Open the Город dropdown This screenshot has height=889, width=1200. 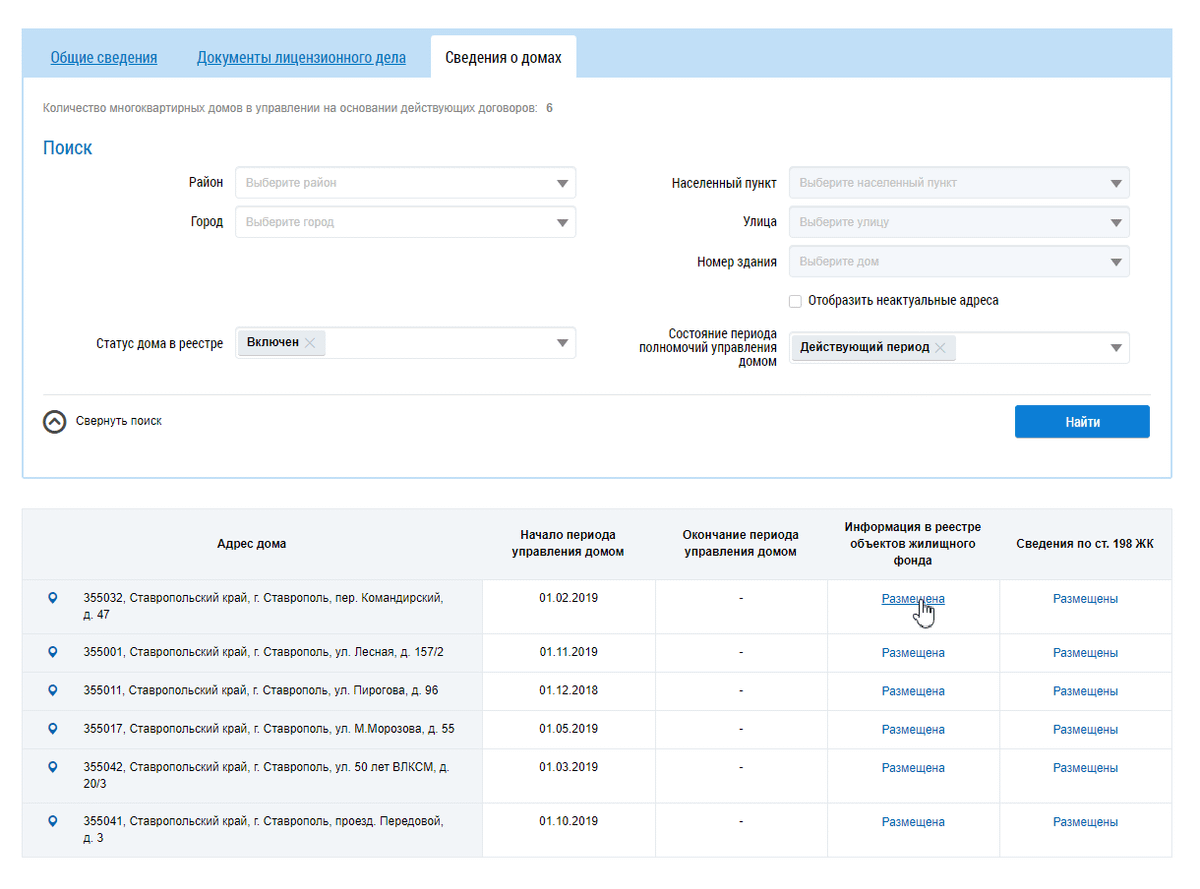406,222
